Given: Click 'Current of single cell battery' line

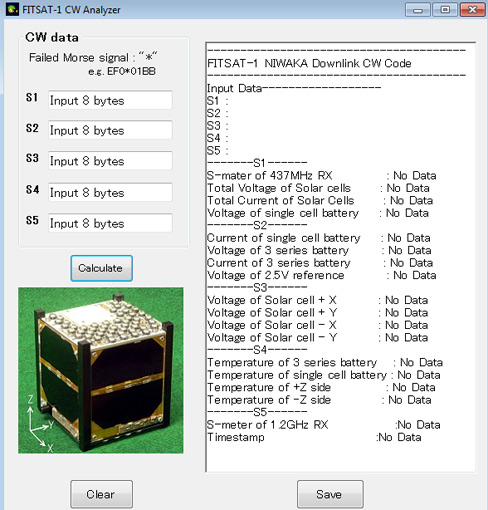Looking at the screenshot, I should coord(318,238).
